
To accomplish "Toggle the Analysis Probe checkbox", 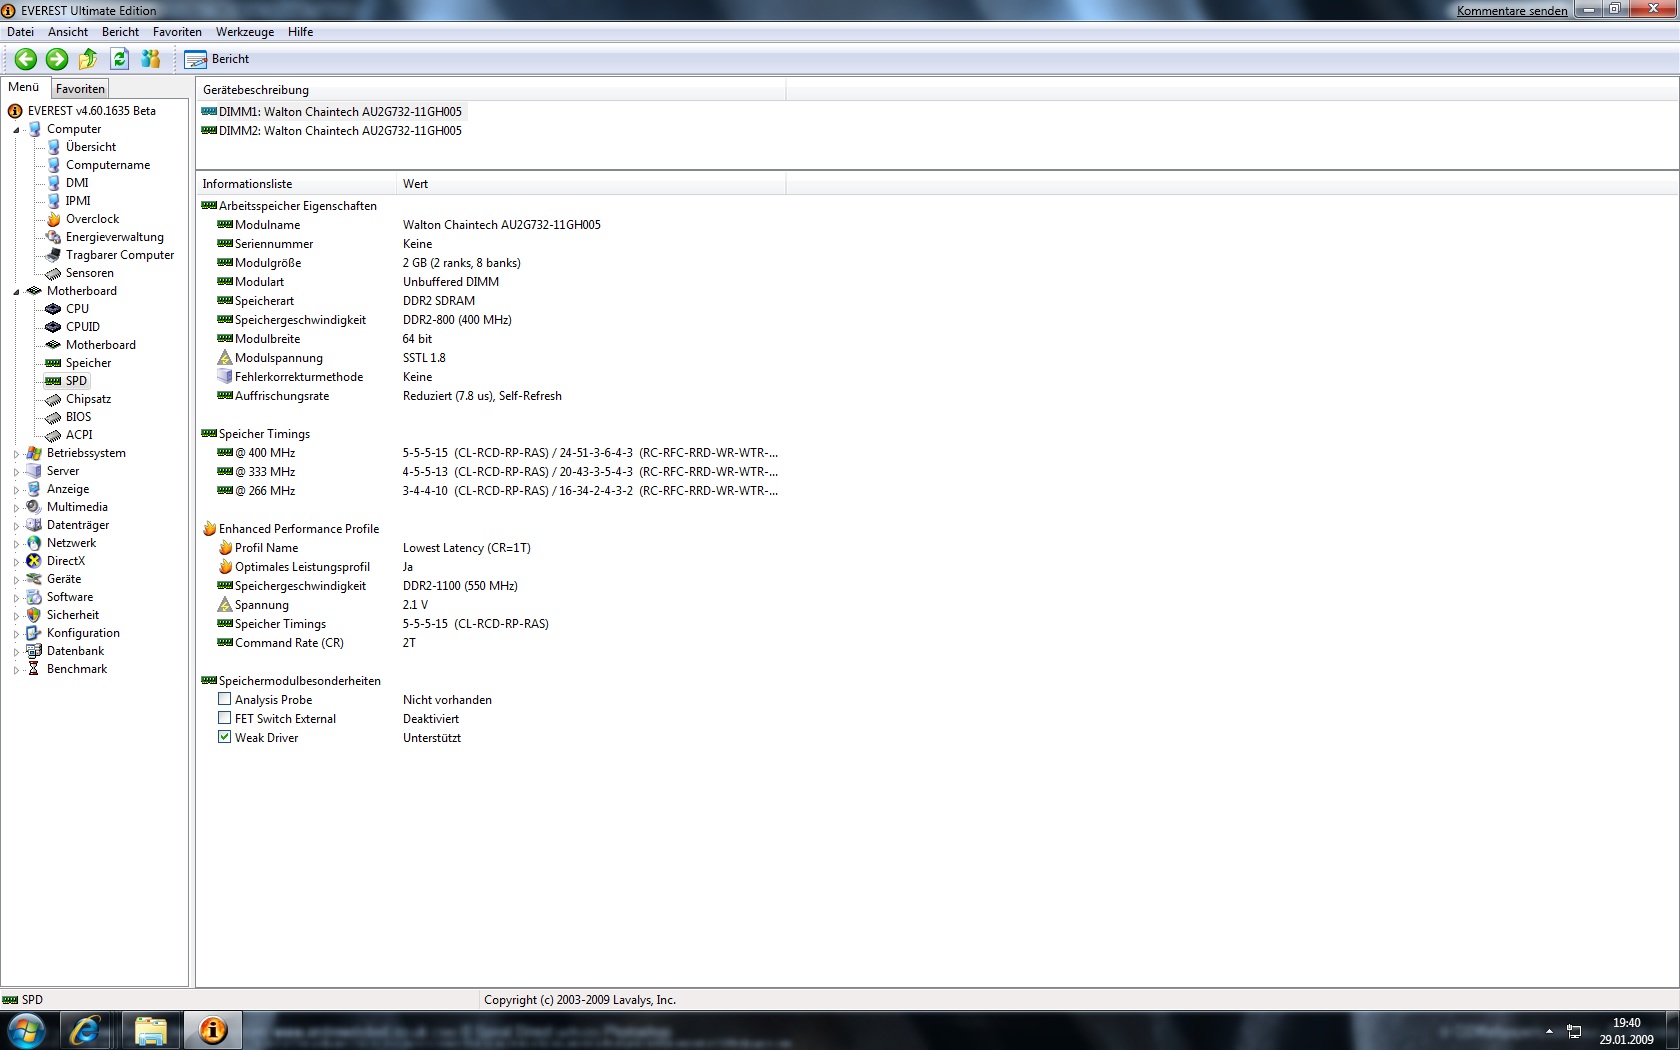I will (x=225, y=700).
